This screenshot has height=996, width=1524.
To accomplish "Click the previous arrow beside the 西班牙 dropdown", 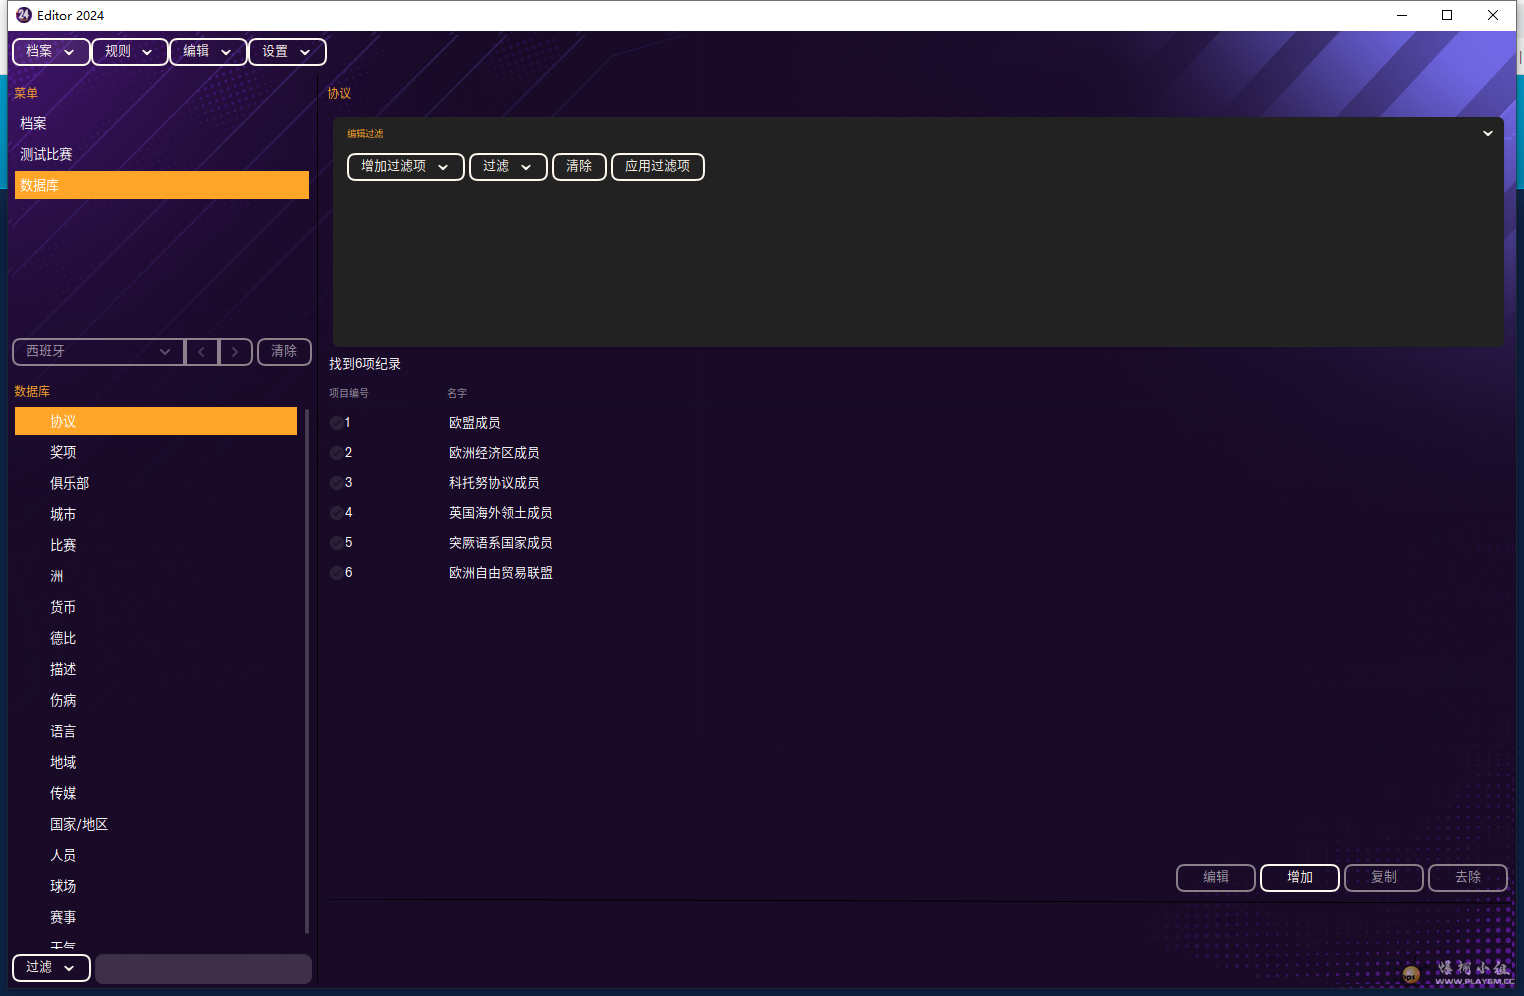I will click(x=202, y=352).
